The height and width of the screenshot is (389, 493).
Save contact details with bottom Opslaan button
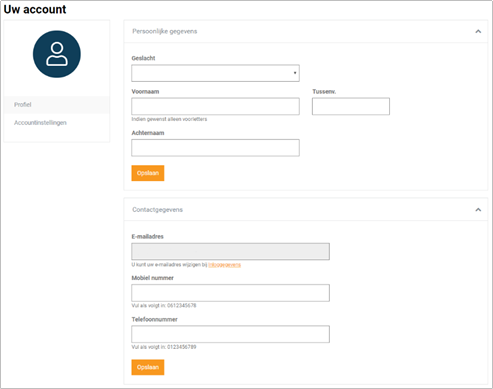pos(148,367)
